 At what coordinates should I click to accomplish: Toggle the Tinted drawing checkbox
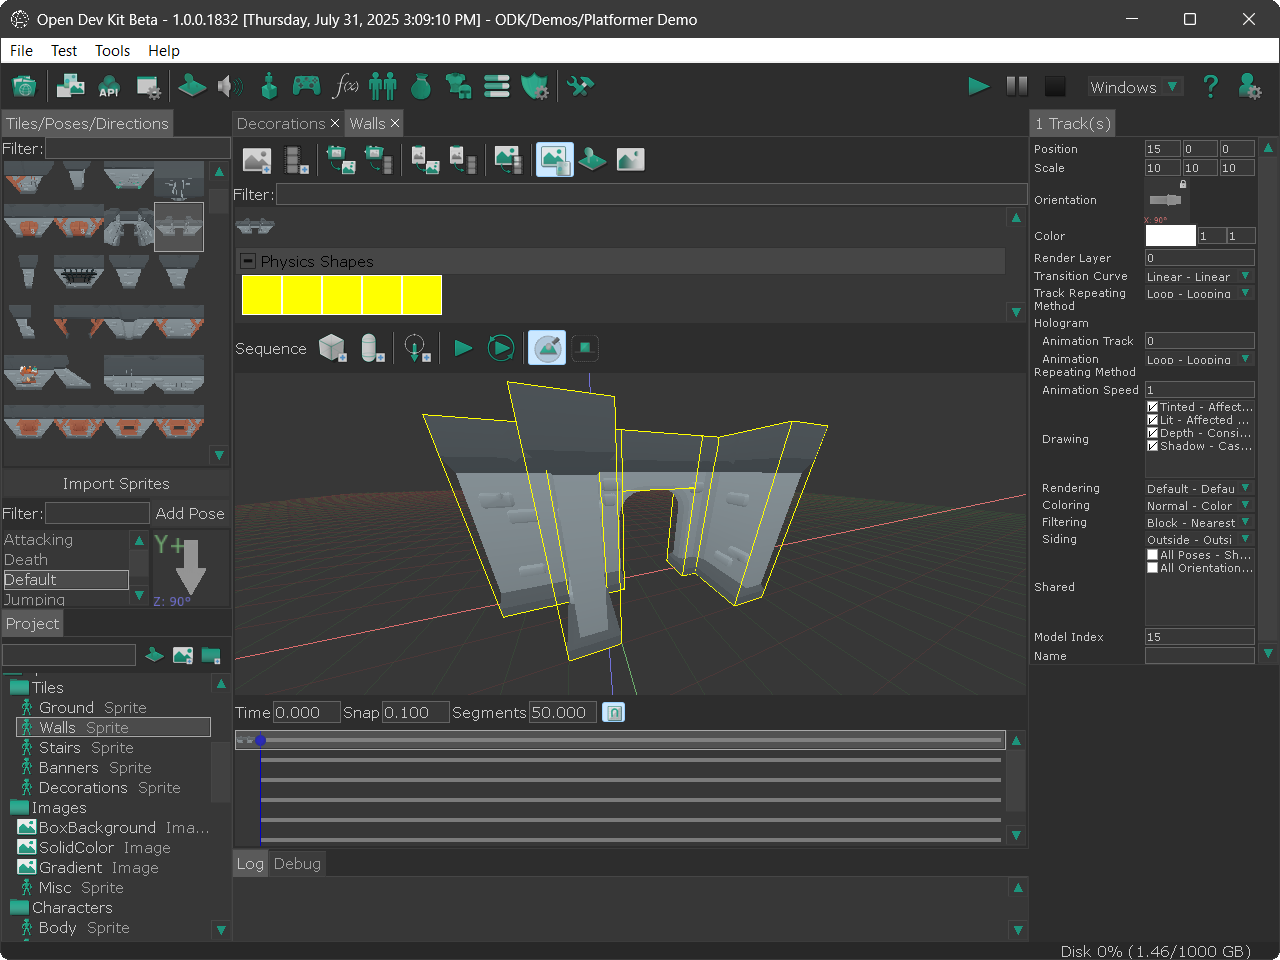point(1153,407)
